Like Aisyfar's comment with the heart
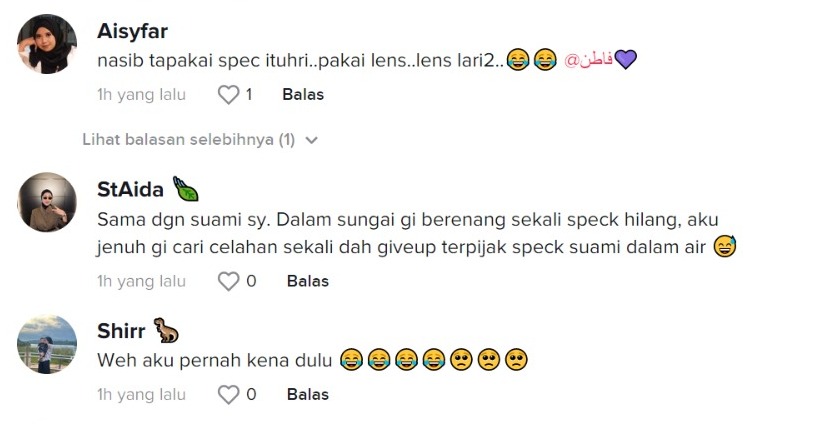The width and height of the screenshot is (820, 424). pos(229,95)
